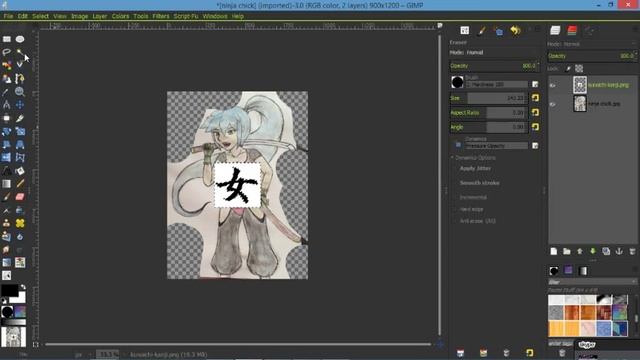The height and width of the screenshot is (360, 640).
Task: Open the Layer menu
Action: point(100,16)
